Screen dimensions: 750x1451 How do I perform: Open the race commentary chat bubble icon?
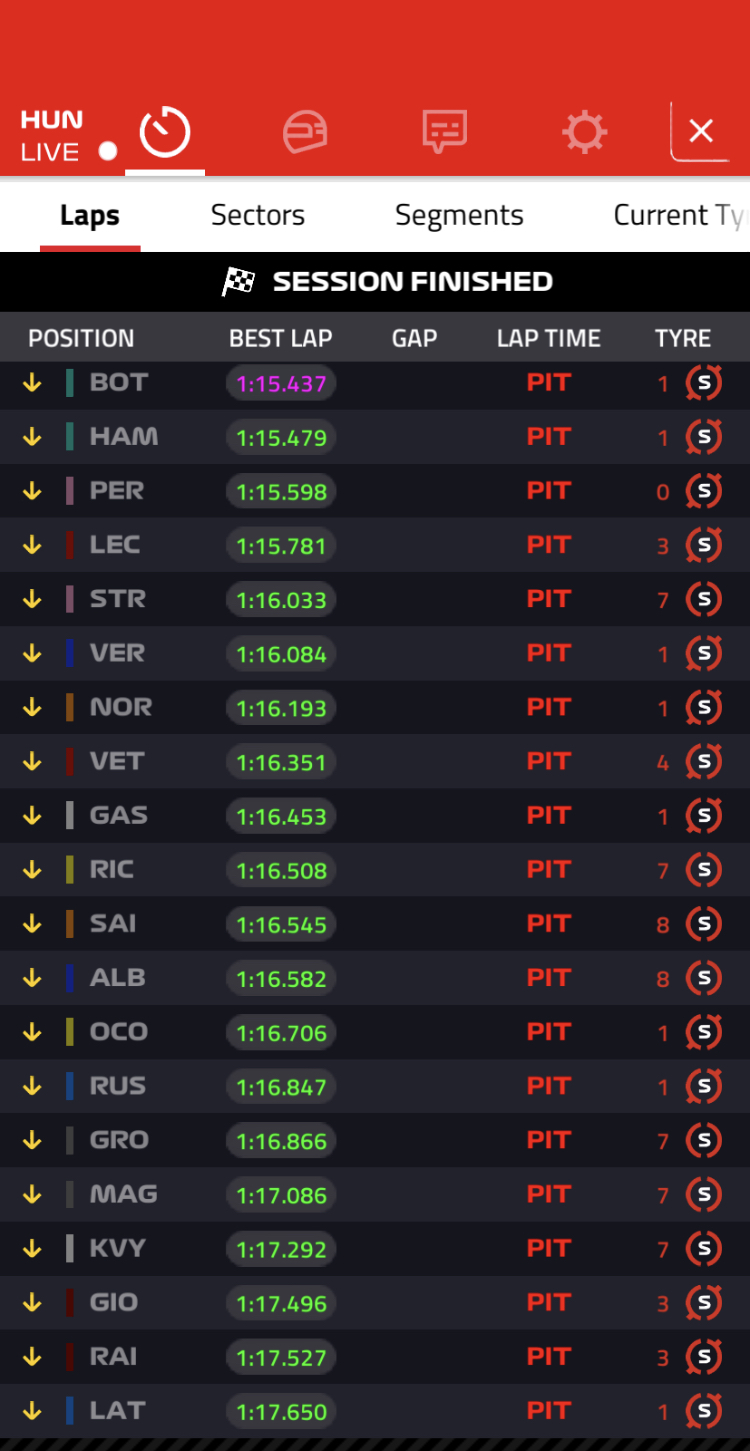tap(445, 132)
